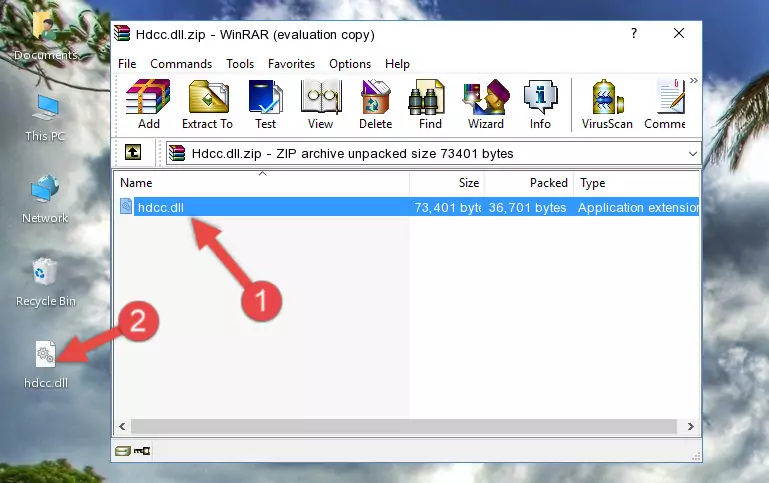Select the Network desktop icon
This screenshot has width=769, height=483.
coord(45,199)
